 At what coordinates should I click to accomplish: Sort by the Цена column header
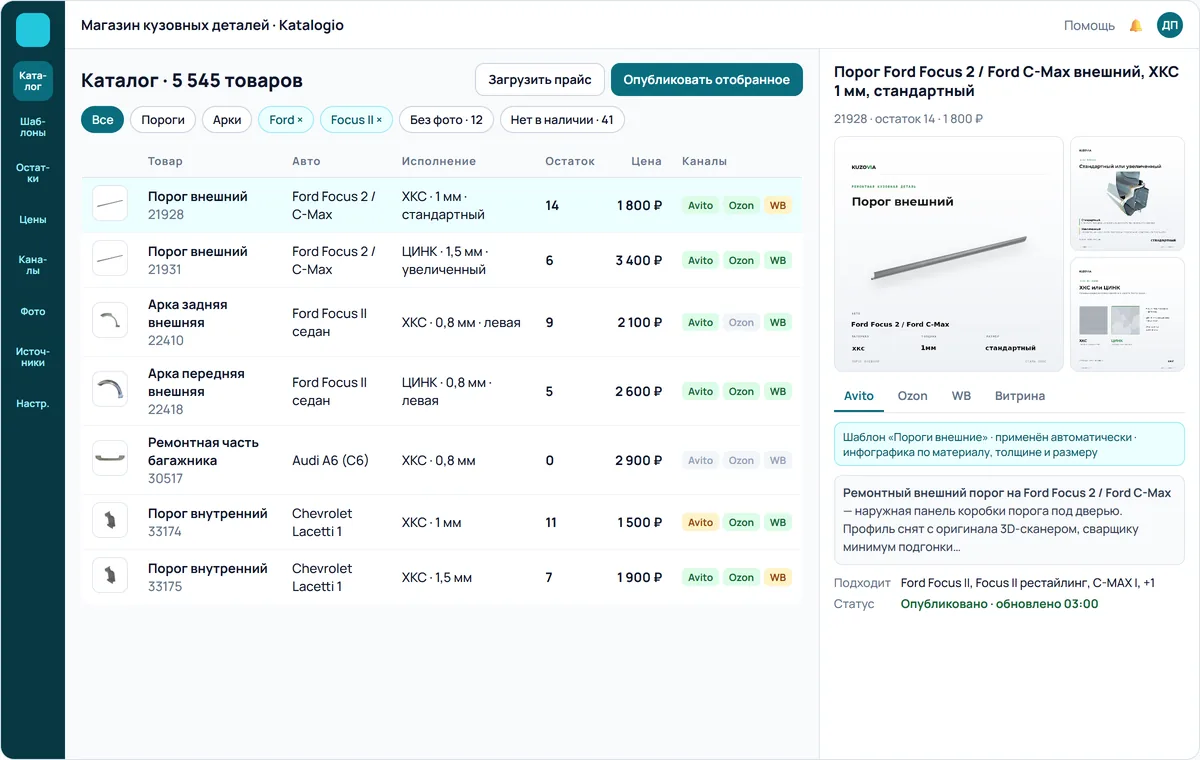[x=647, y=161]
